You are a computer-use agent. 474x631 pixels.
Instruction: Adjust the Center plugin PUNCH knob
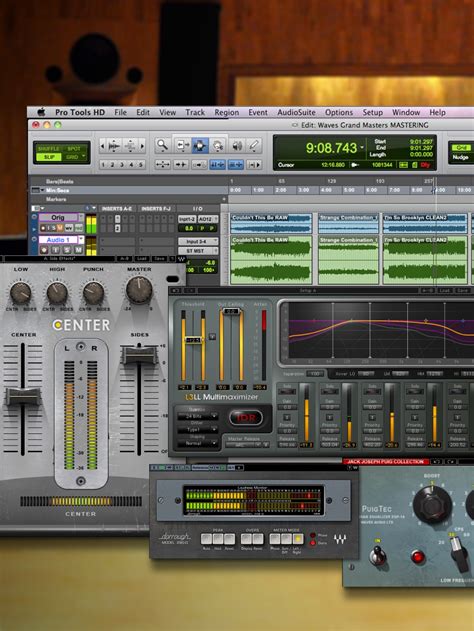93,293
